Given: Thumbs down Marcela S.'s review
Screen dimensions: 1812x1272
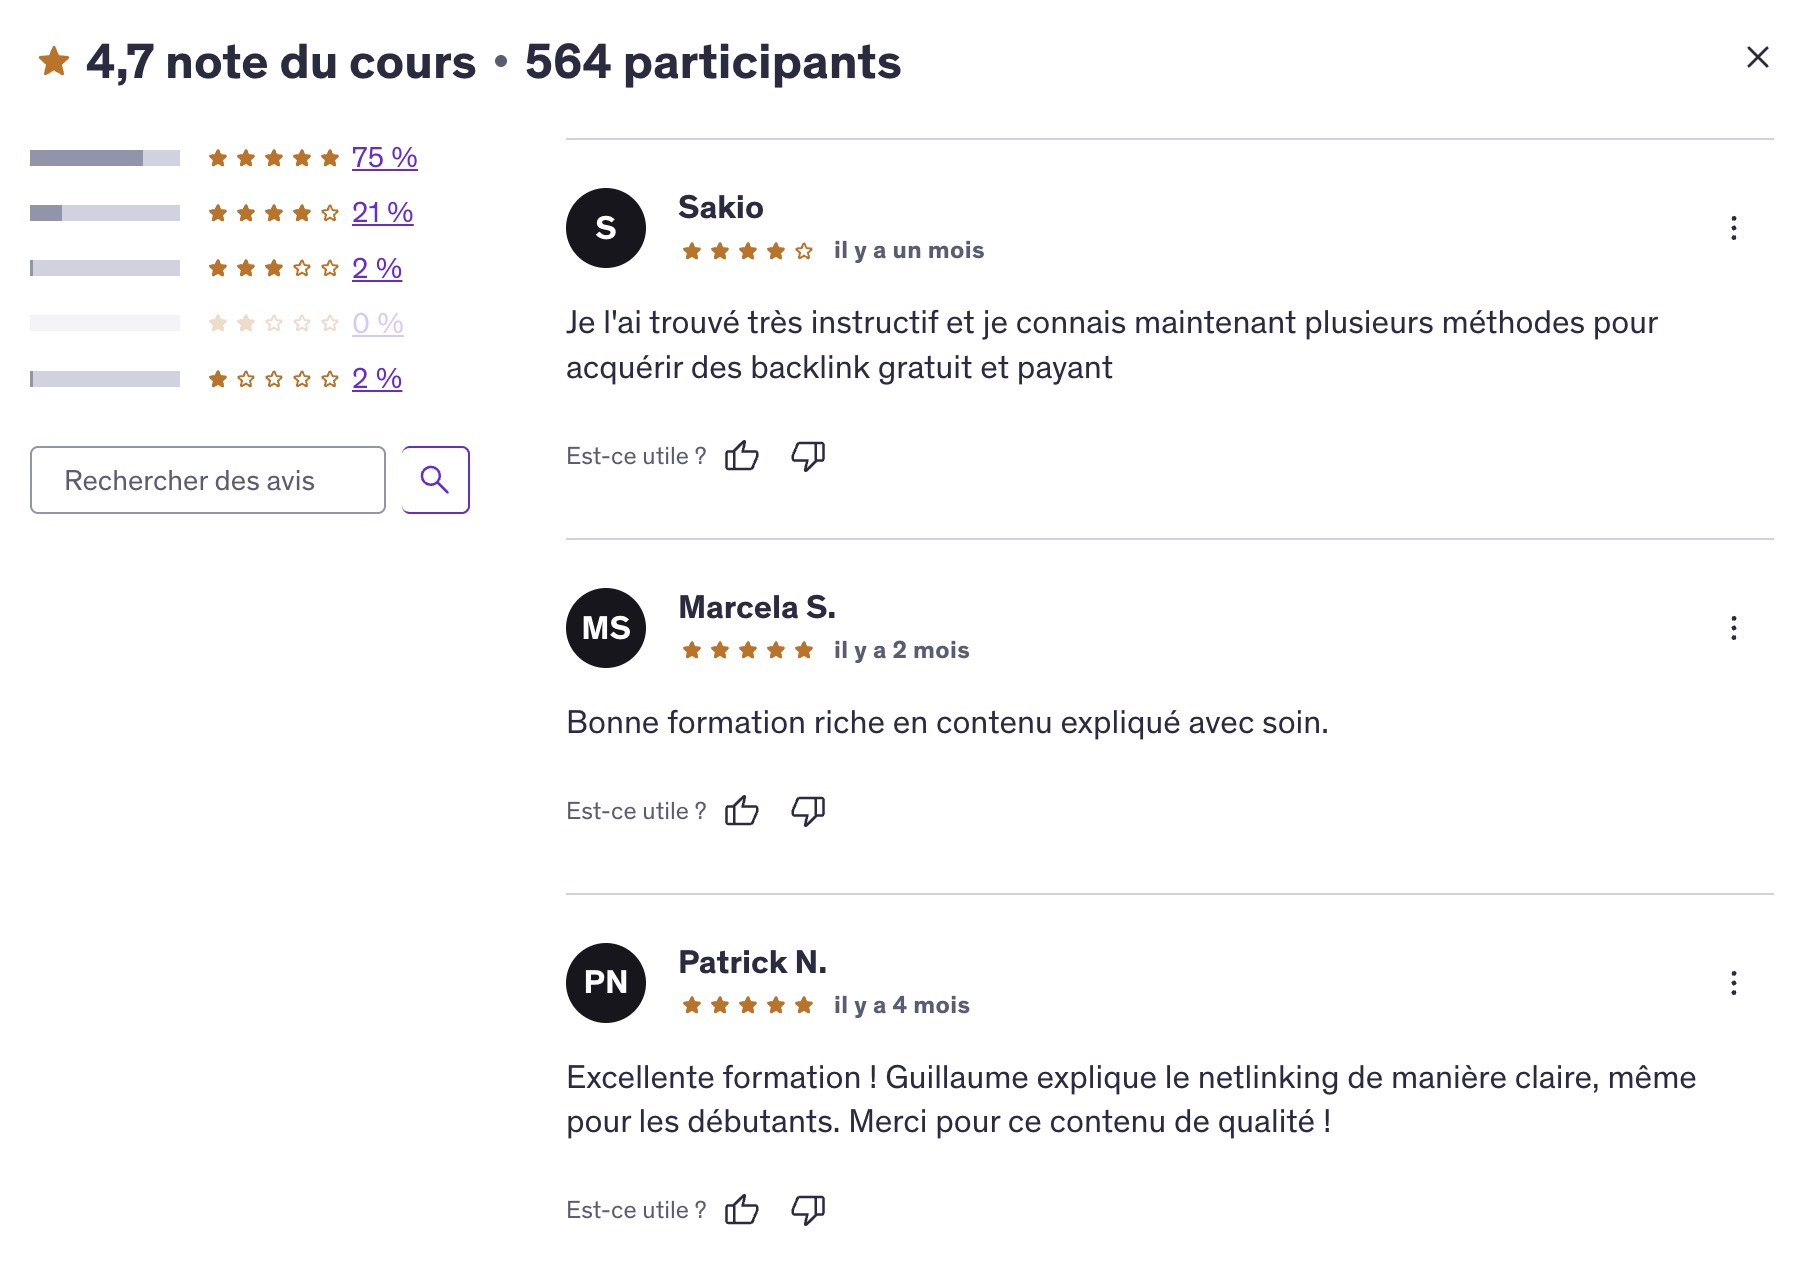Looking at the screenshot, I should click(808, 810).
